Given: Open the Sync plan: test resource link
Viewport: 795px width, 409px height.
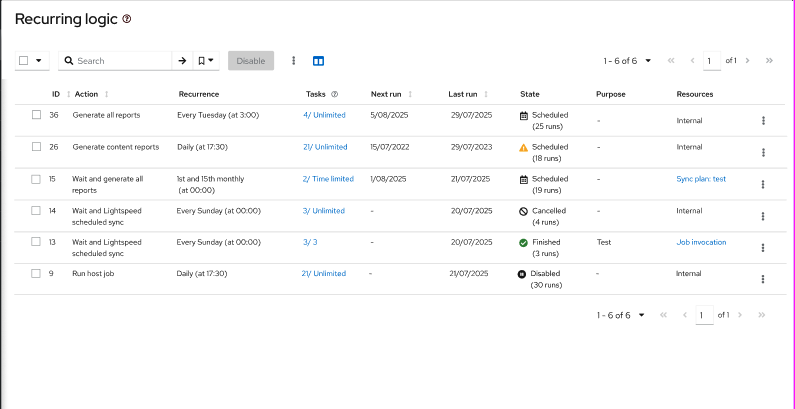Looking at the screenshot, I should (701, 179).
